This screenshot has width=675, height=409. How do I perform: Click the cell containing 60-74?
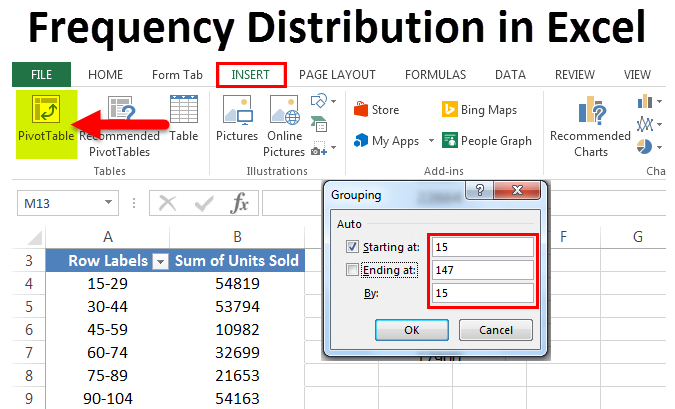[x=108, y=353]
